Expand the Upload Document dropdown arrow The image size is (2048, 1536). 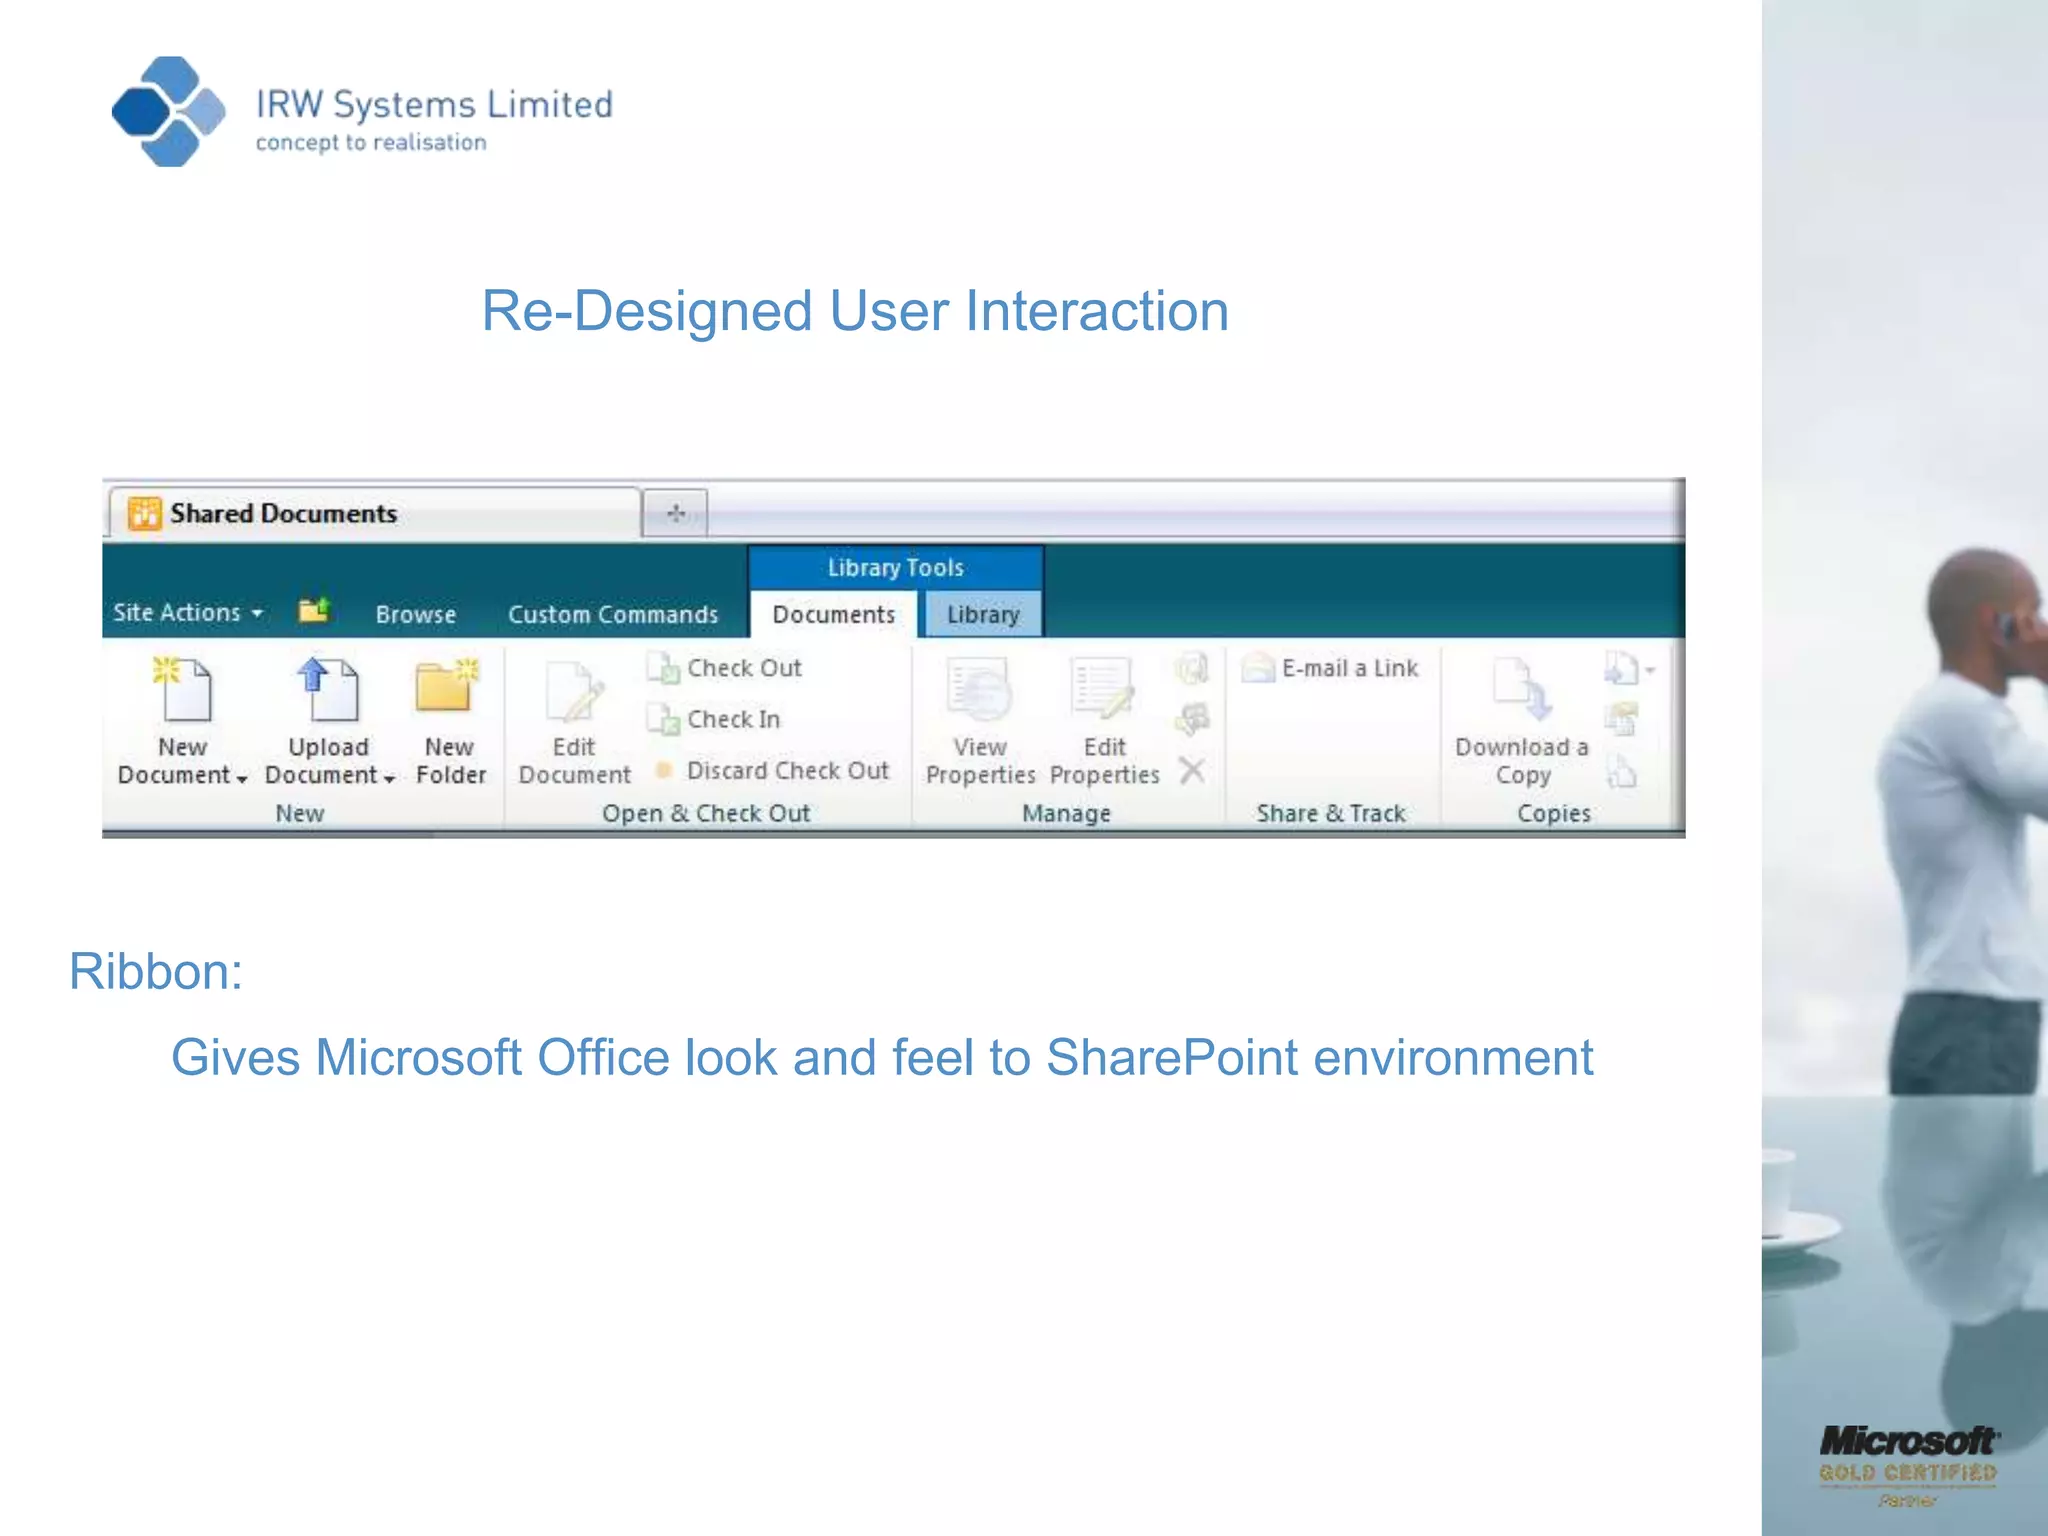(x=389, y=778)
